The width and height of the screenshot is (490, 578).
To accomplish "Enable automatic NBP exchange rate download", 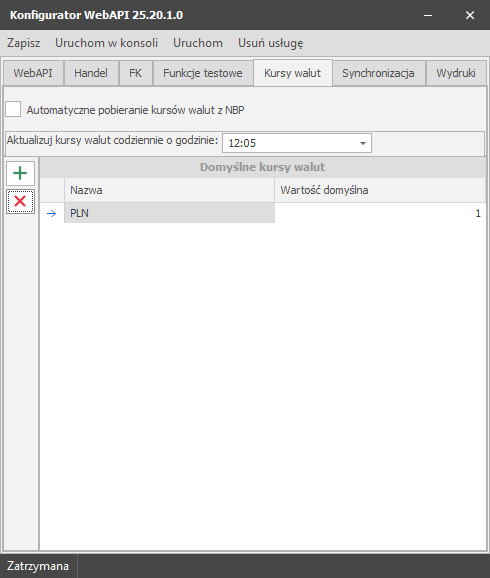I will (x=13, y=109).
